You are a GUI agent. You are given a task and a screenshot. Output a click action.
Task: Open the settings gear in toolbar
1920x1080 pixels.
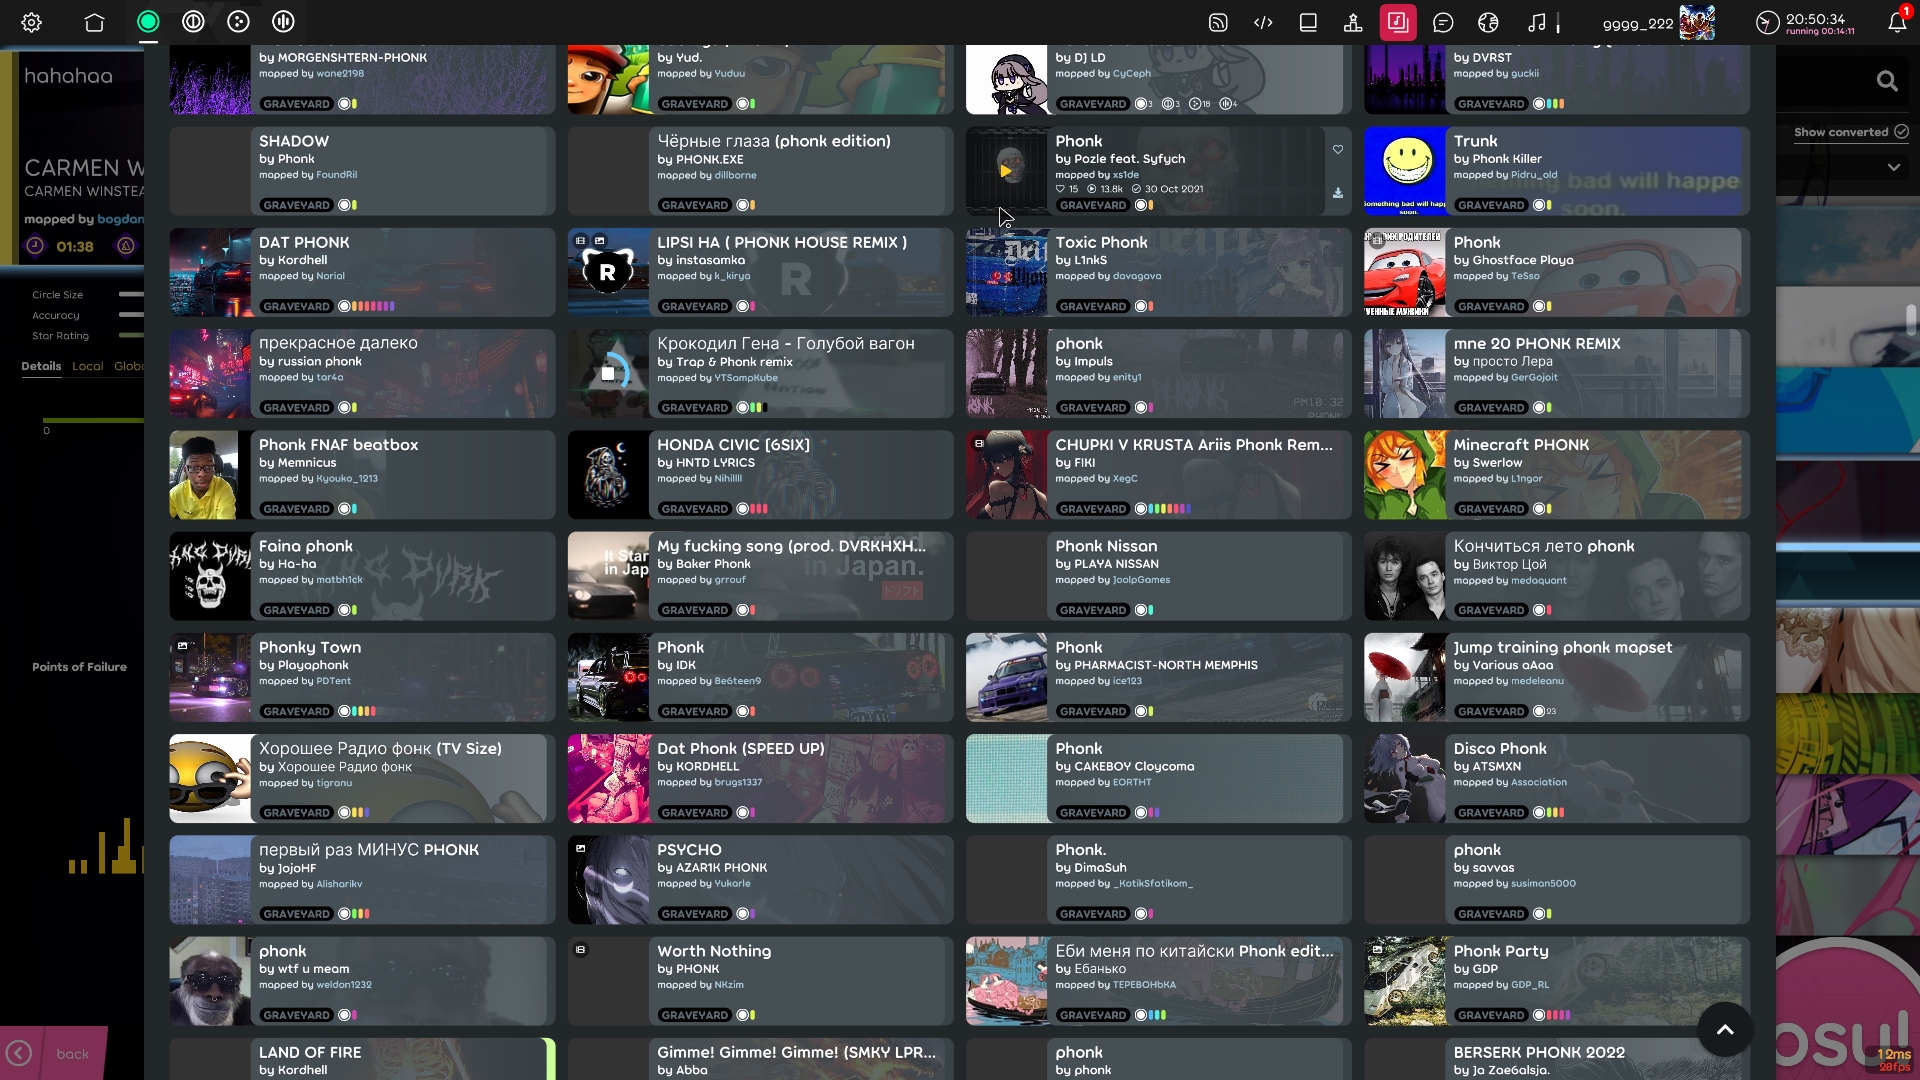(x=31, y=22)
